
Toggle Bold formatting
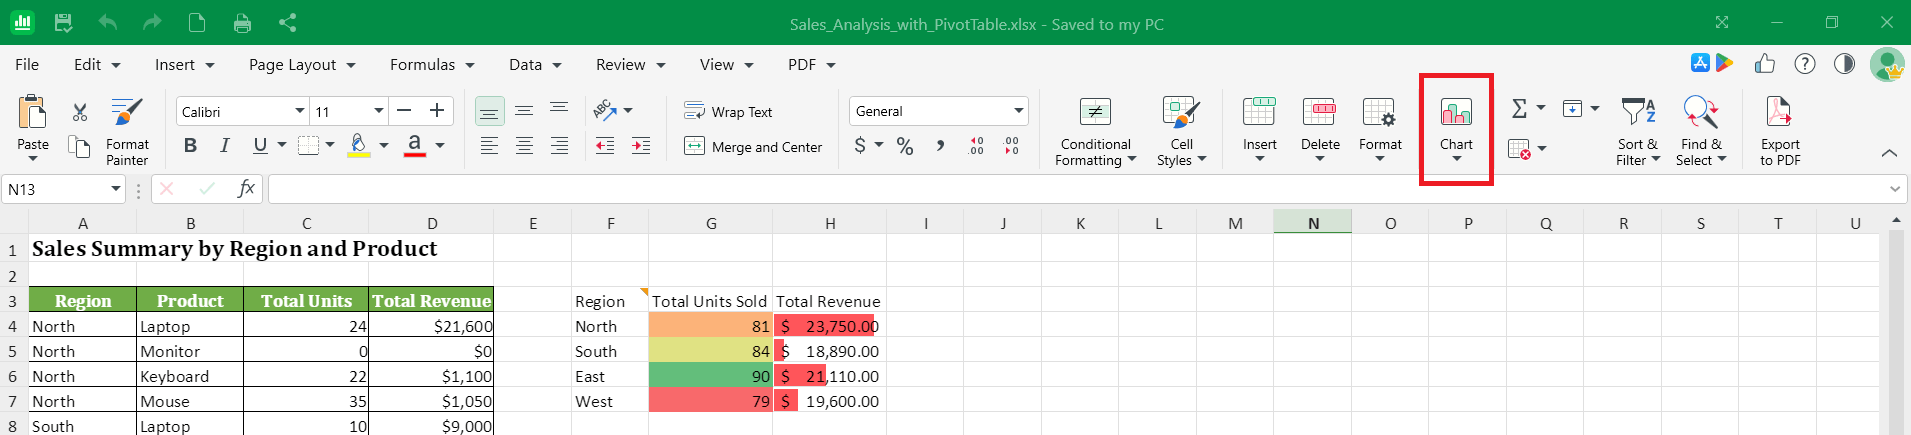click(190, 146)
